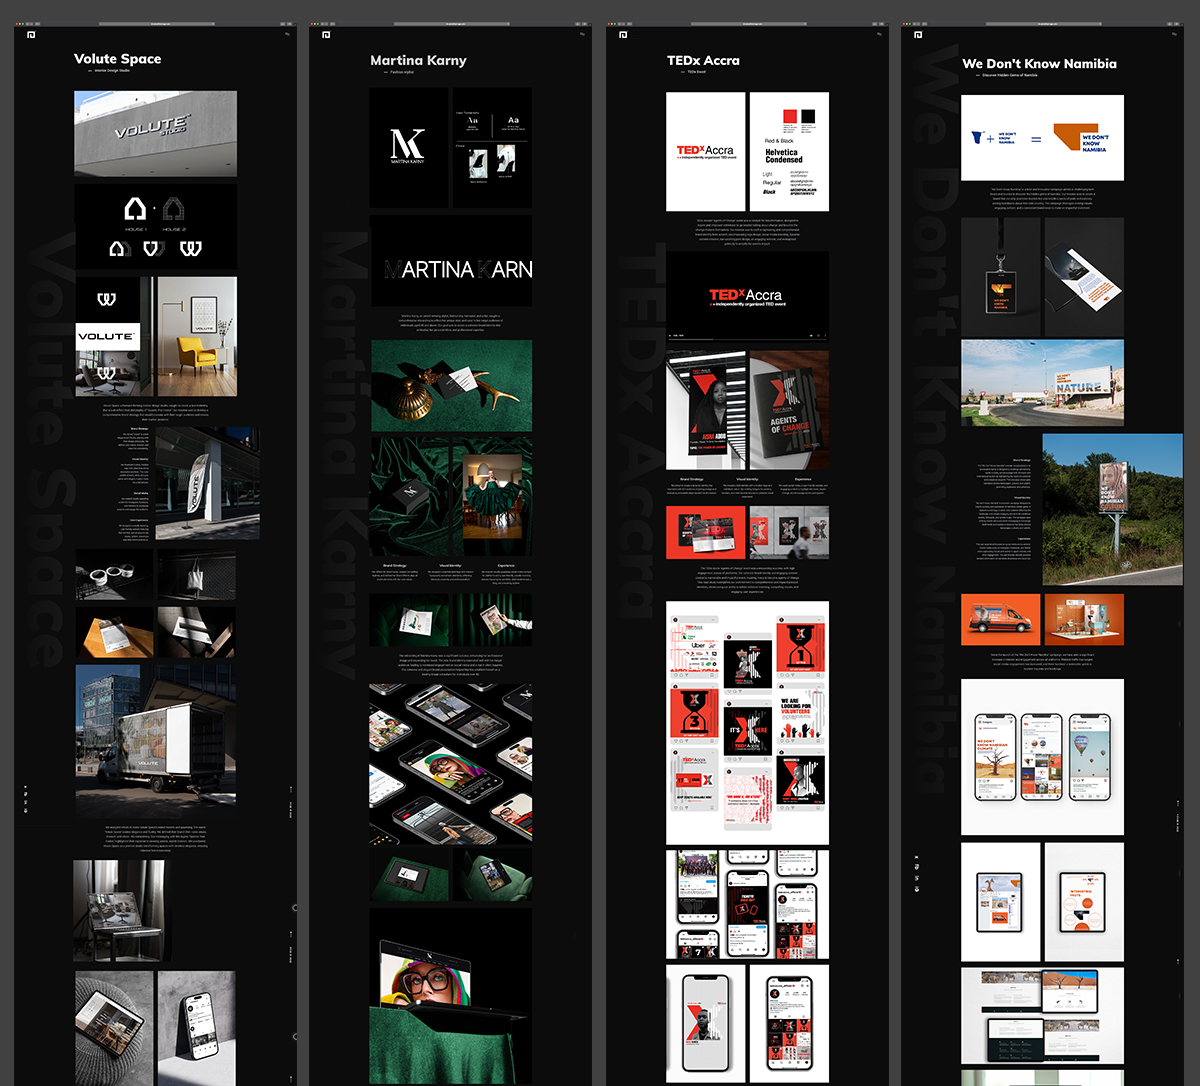The height and width of the screenshot is (1086, 1200).
Task: Open the Volute flag banner photo
Action: 207,483
